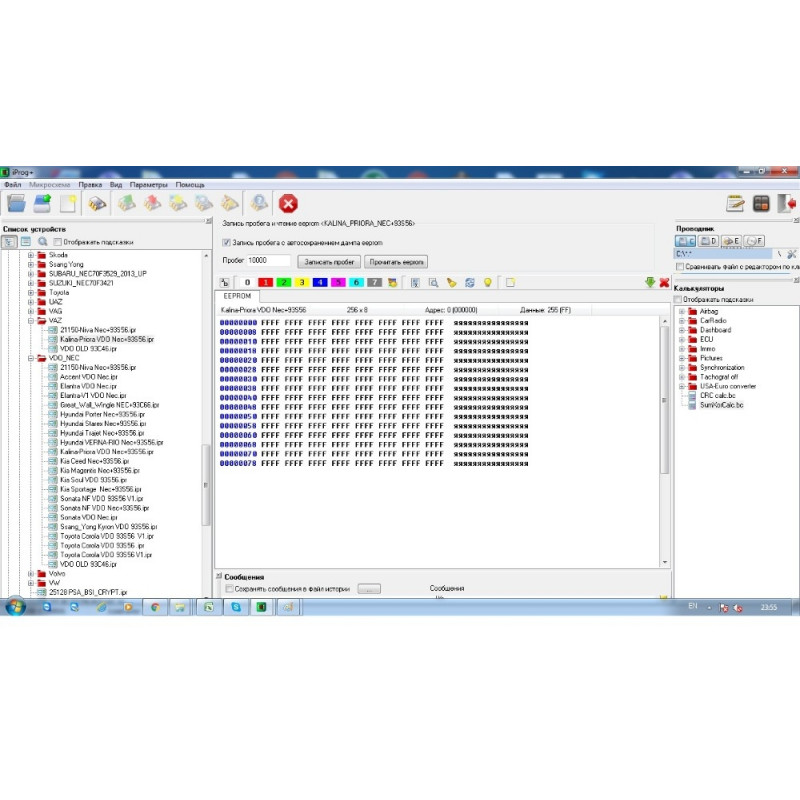Click the lightbulb icon in editor toolbar
Screen dimensions: 800x800
pos(488,283)
